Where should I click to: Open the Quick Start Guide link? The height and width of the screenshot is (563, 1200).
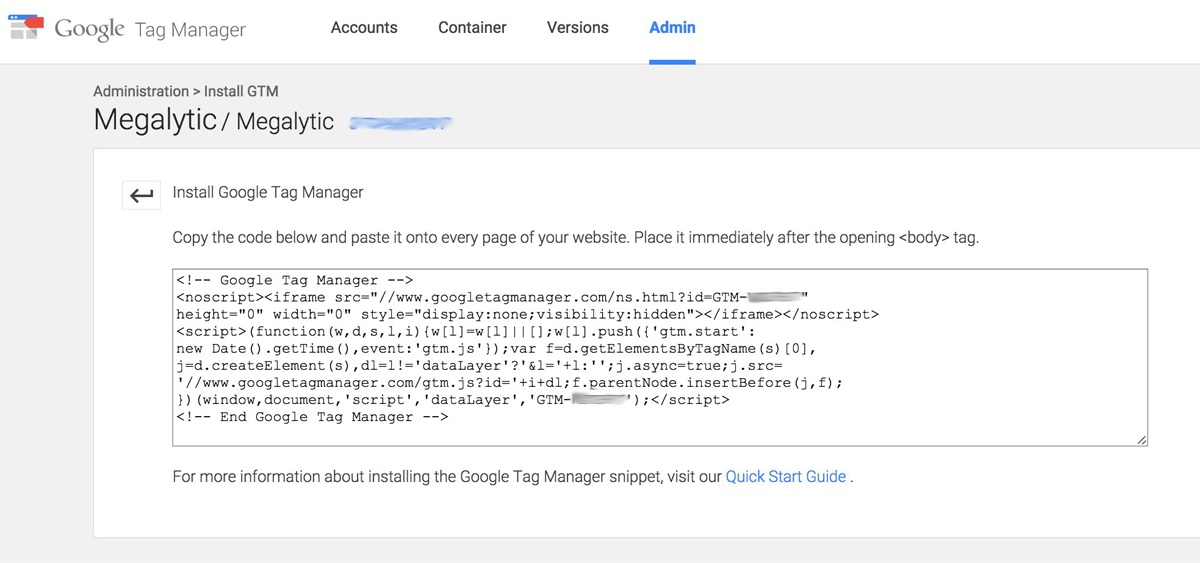pyautogui.click(x=786, y=477)
